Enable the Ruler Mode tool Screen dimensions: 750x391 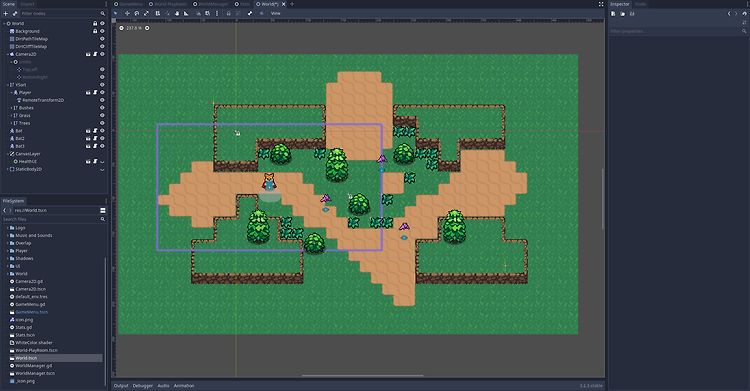[x=186, y=13]
